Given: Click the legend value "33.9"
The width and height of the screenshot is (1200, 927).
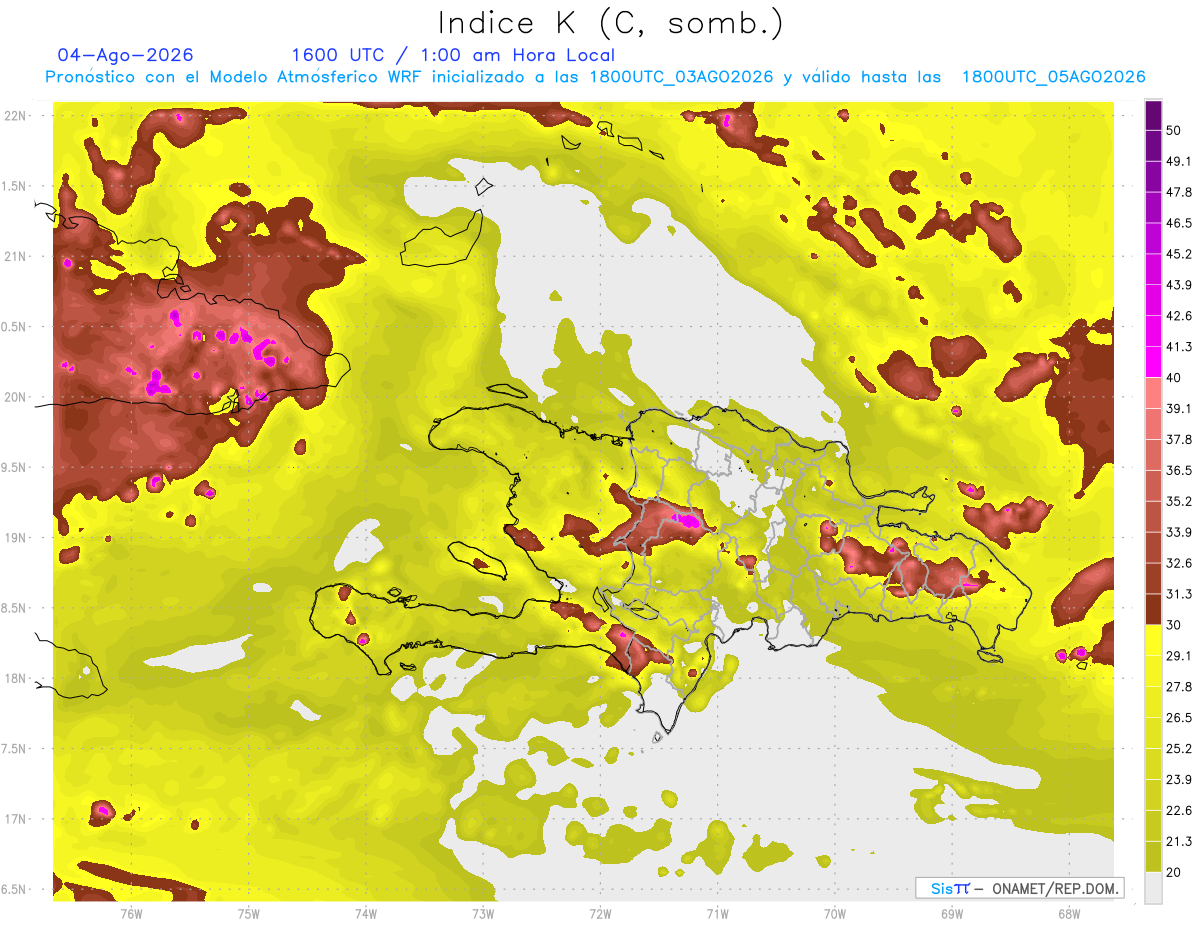Looking at the screenshot, I should coord(1180,532).
